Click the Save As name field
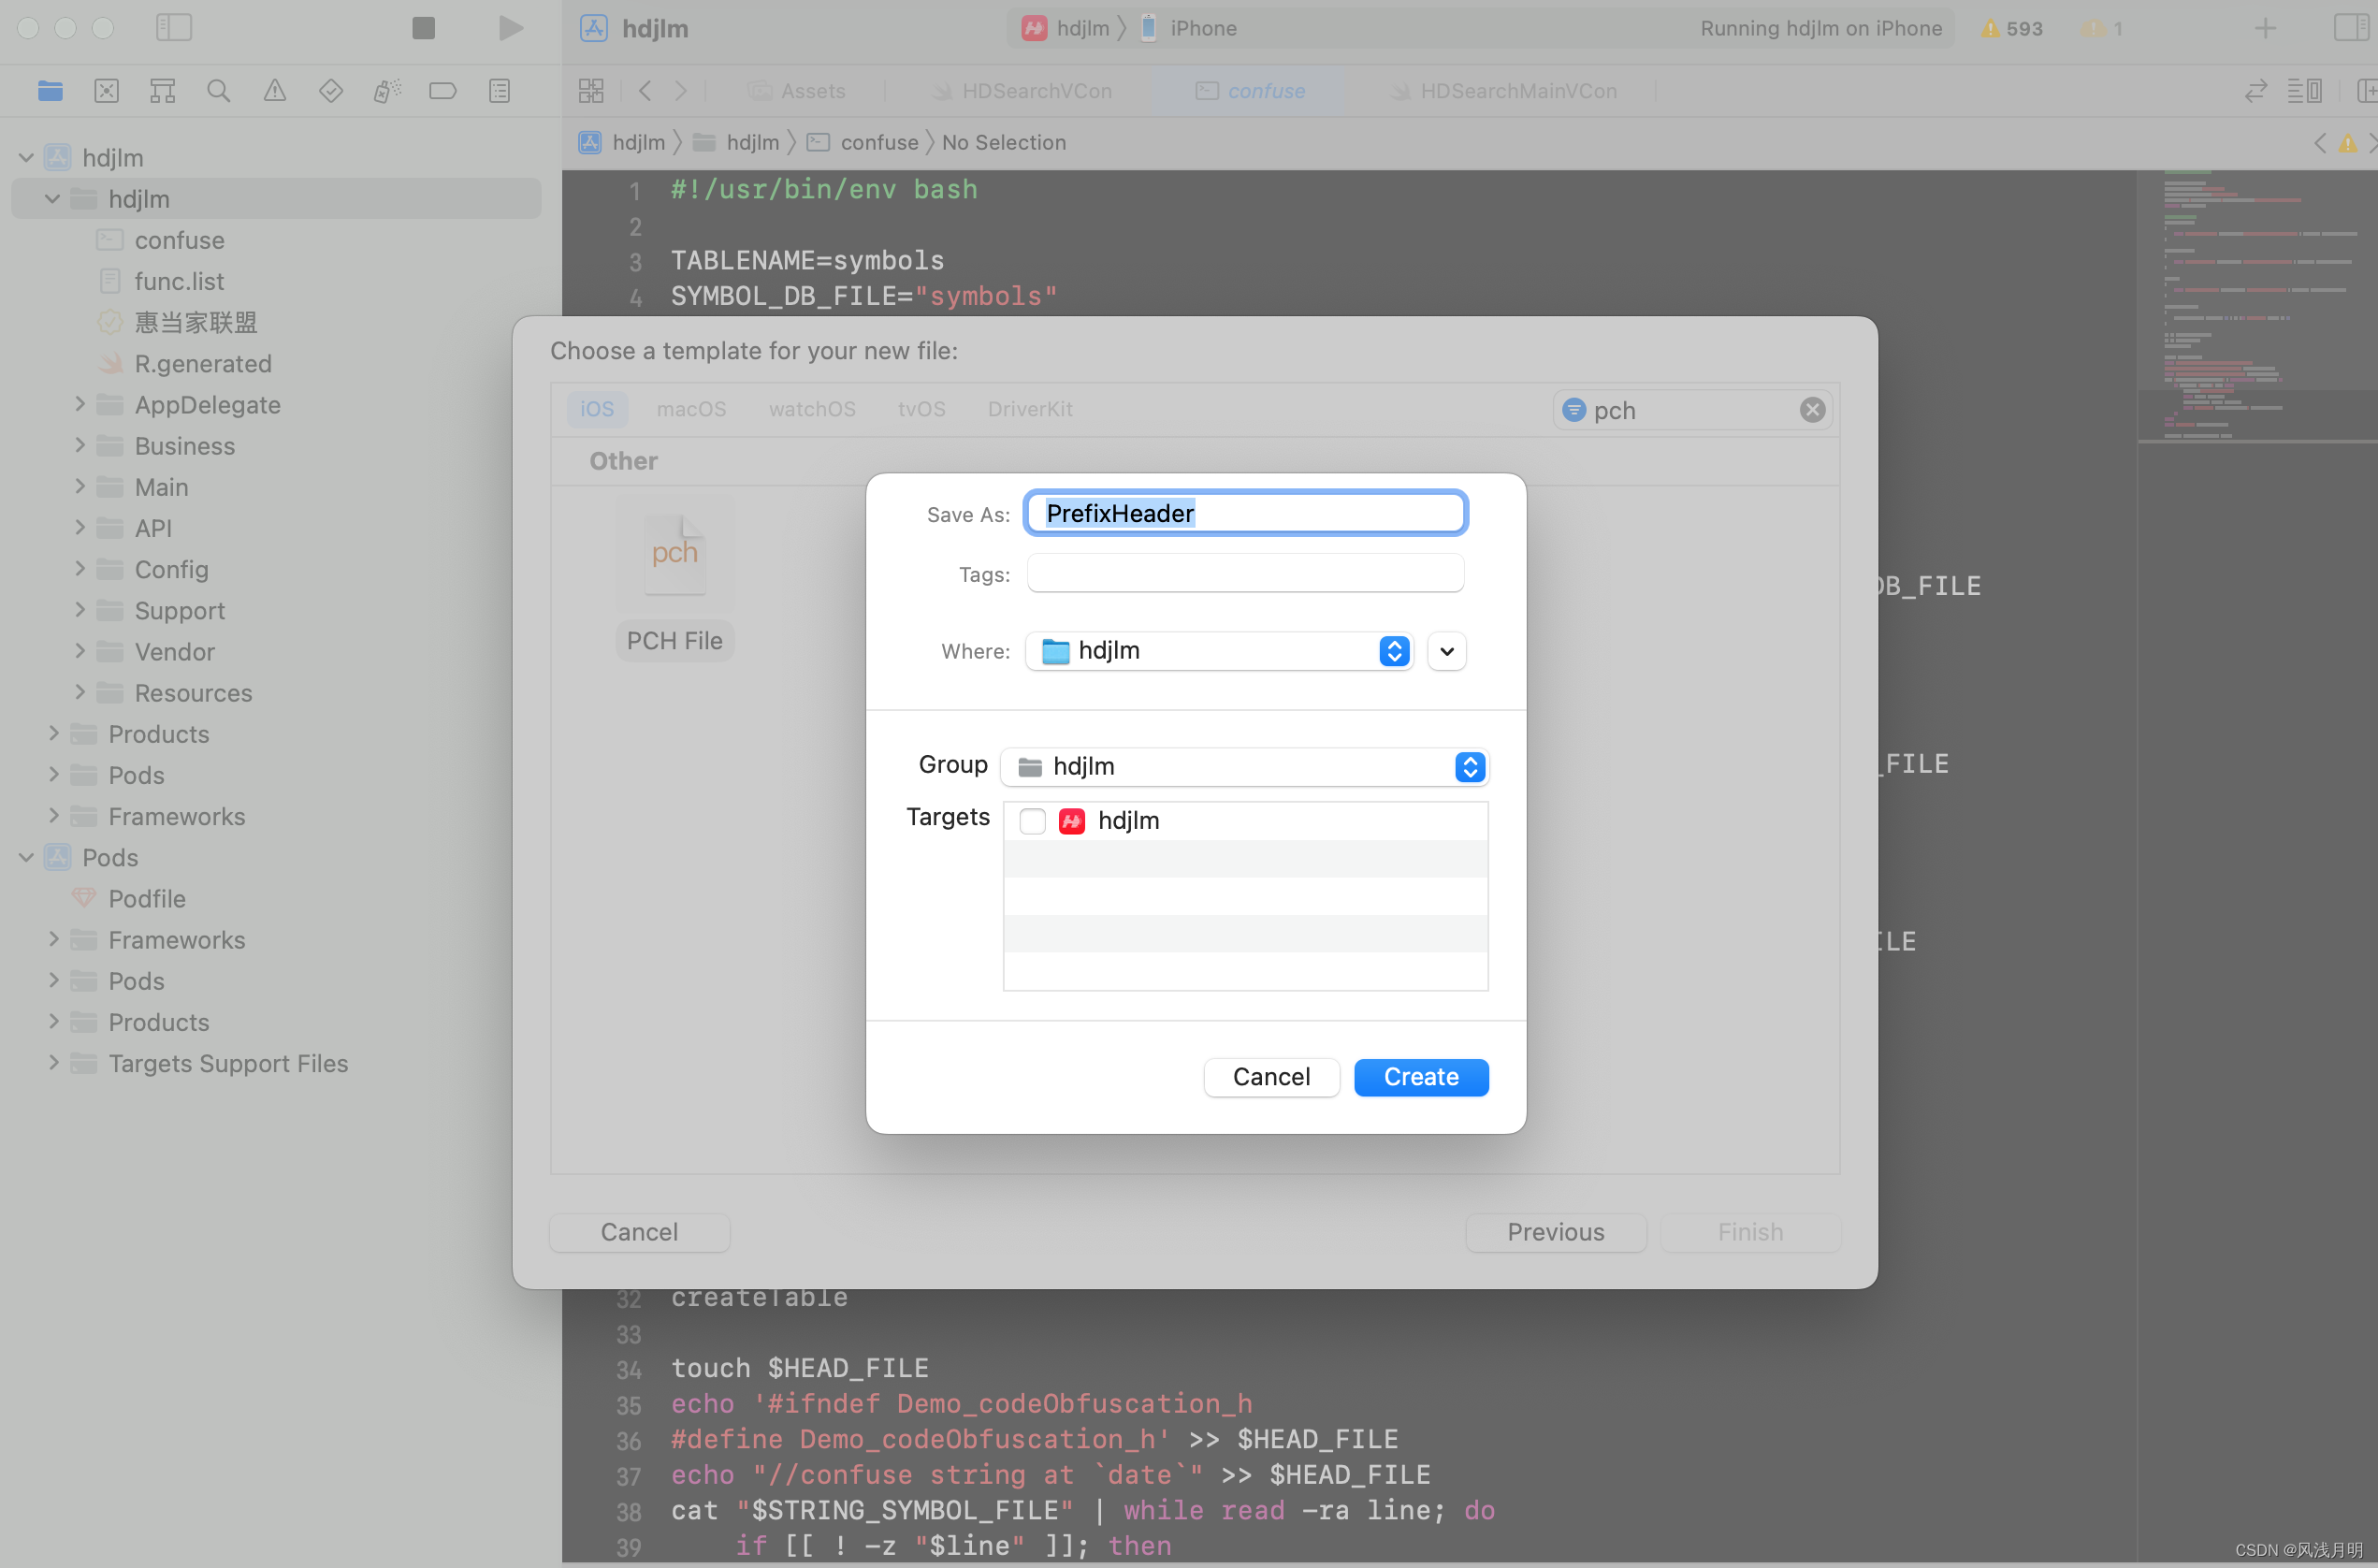The height and width of the screenshot is (1568, 2378). tap(1245, 513)
